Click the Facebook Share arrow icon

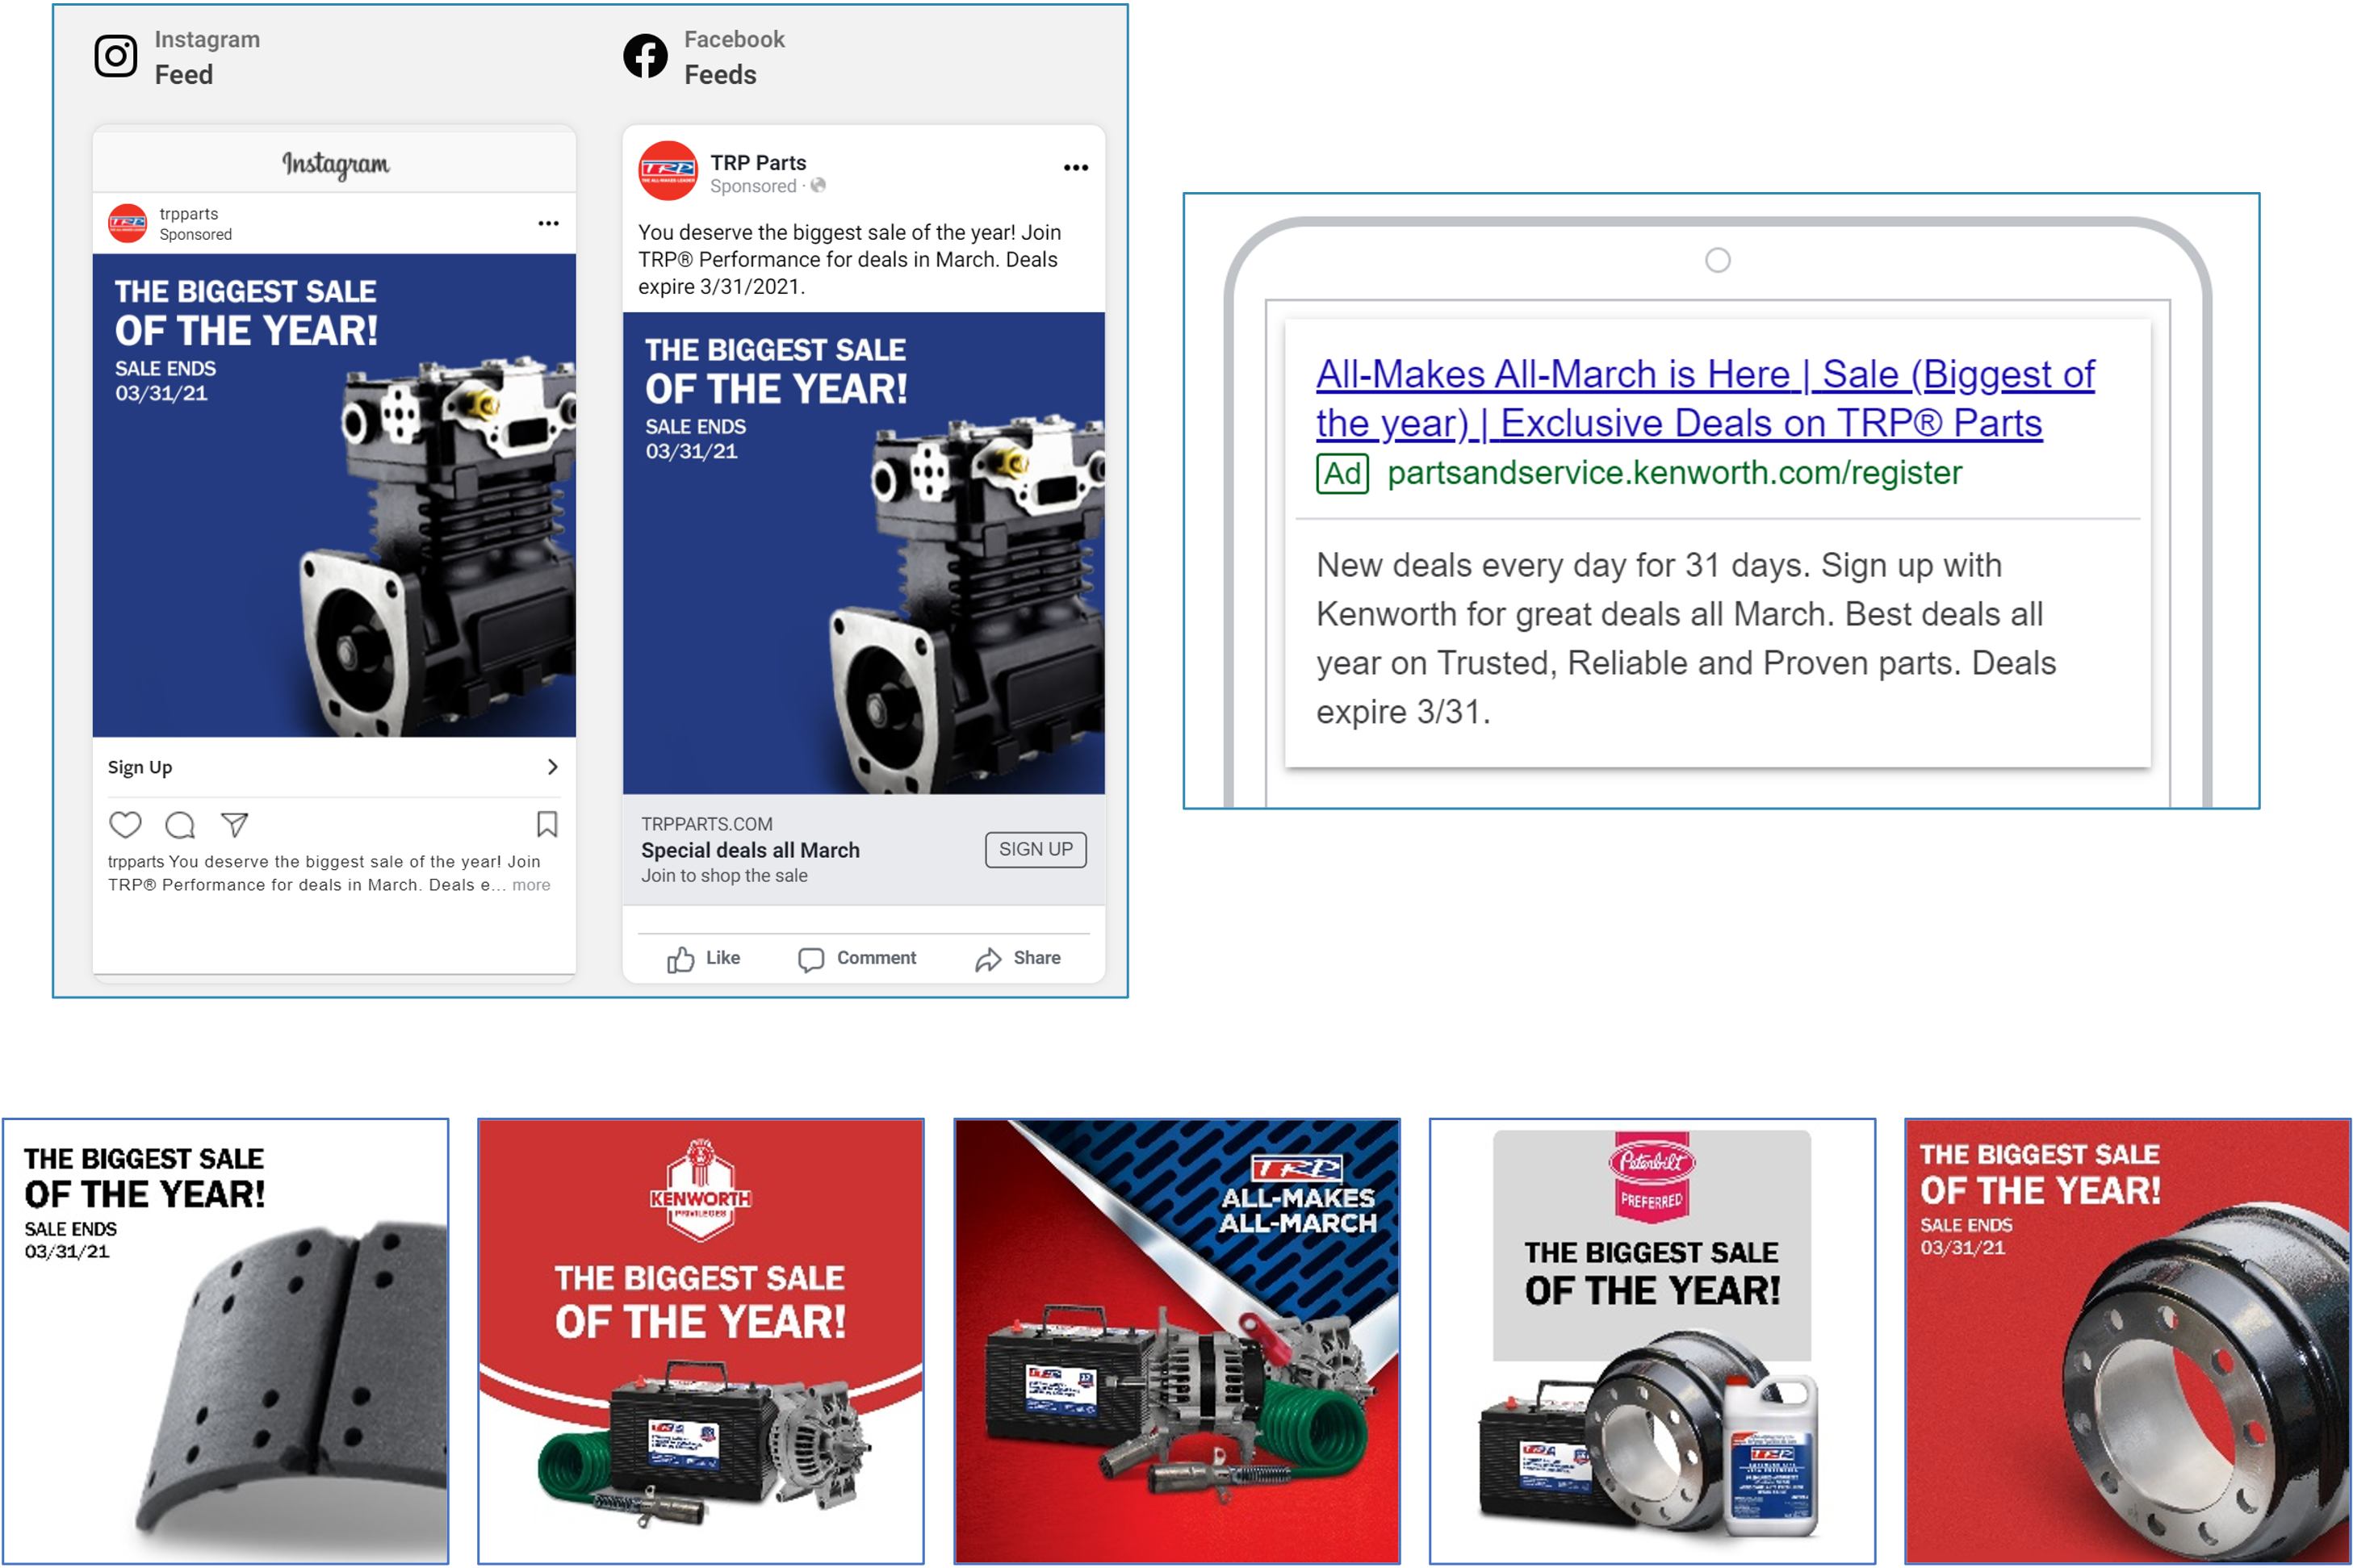pyautogui.click(x=988, y=960)
